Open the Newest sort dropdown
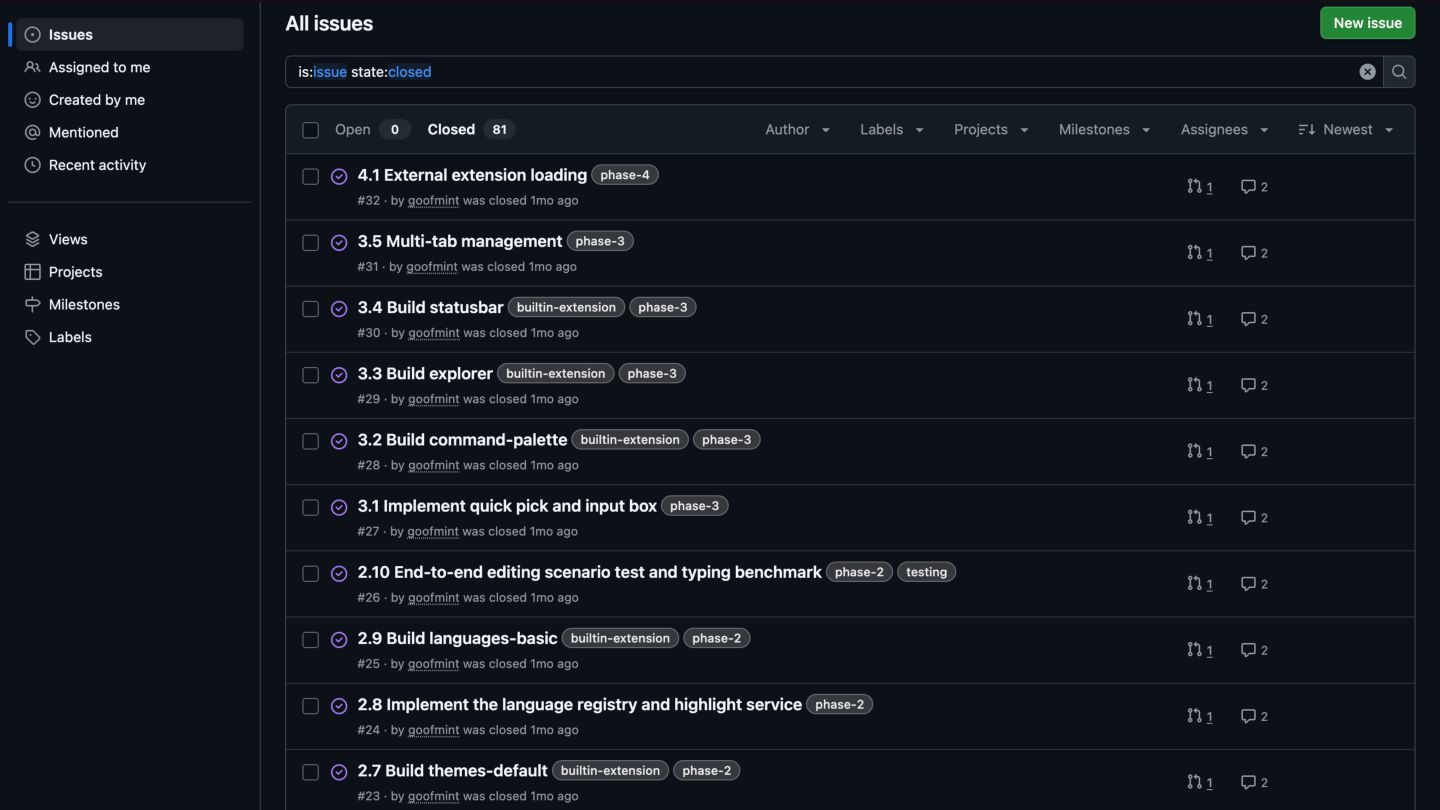Screen dimensions: 1440x810 pyautogui.click(x=1346, y=130)
